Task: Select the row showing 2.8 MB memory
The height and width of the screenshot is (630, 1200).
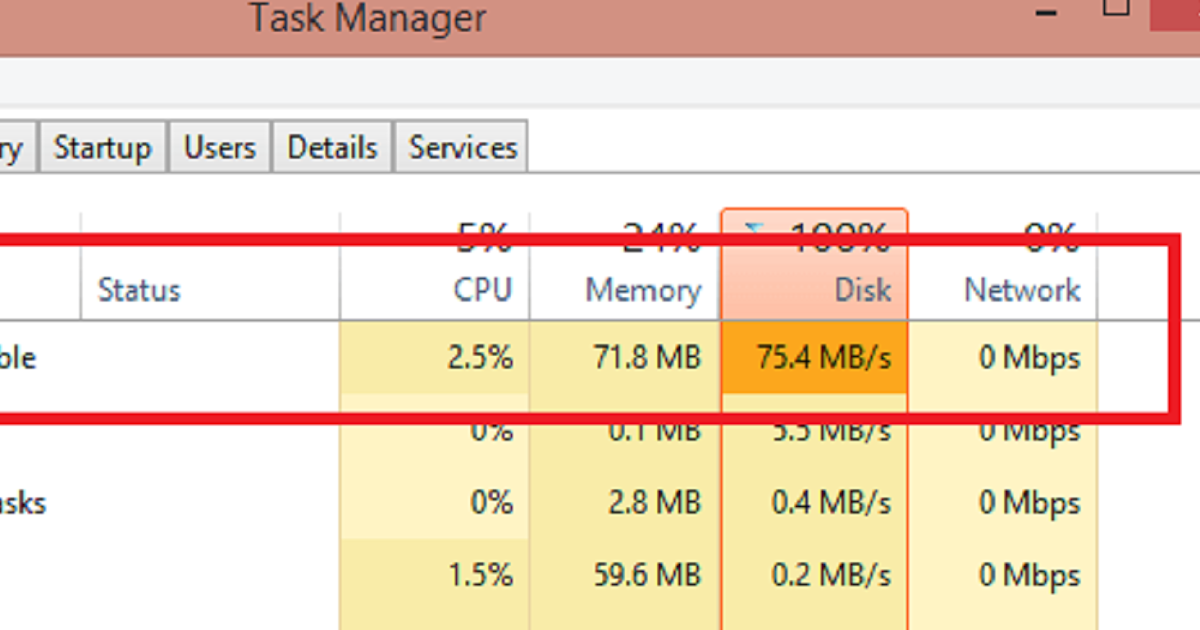Action: pyautogui.click(x=600, y=503)
